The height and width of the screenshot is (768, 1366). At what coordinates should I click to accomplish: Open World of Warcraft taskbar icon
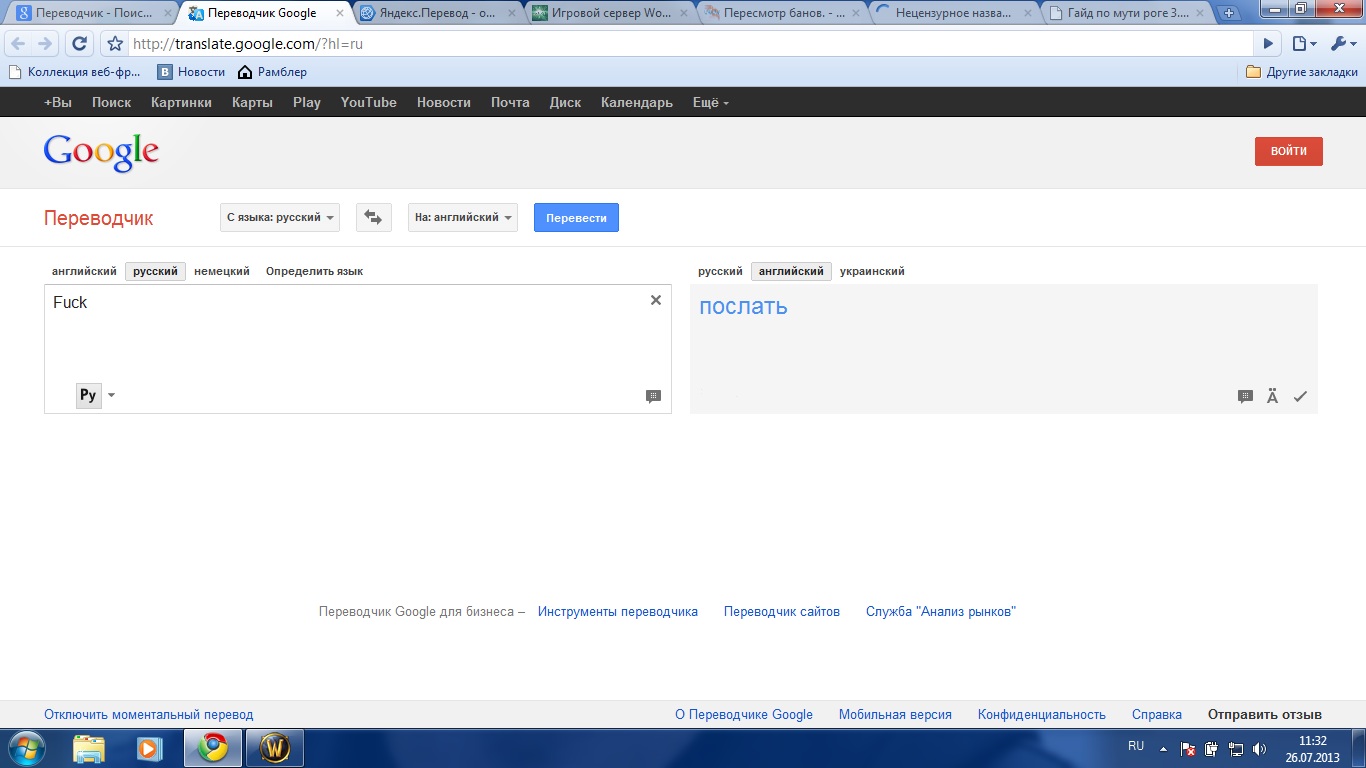point(275,747)
